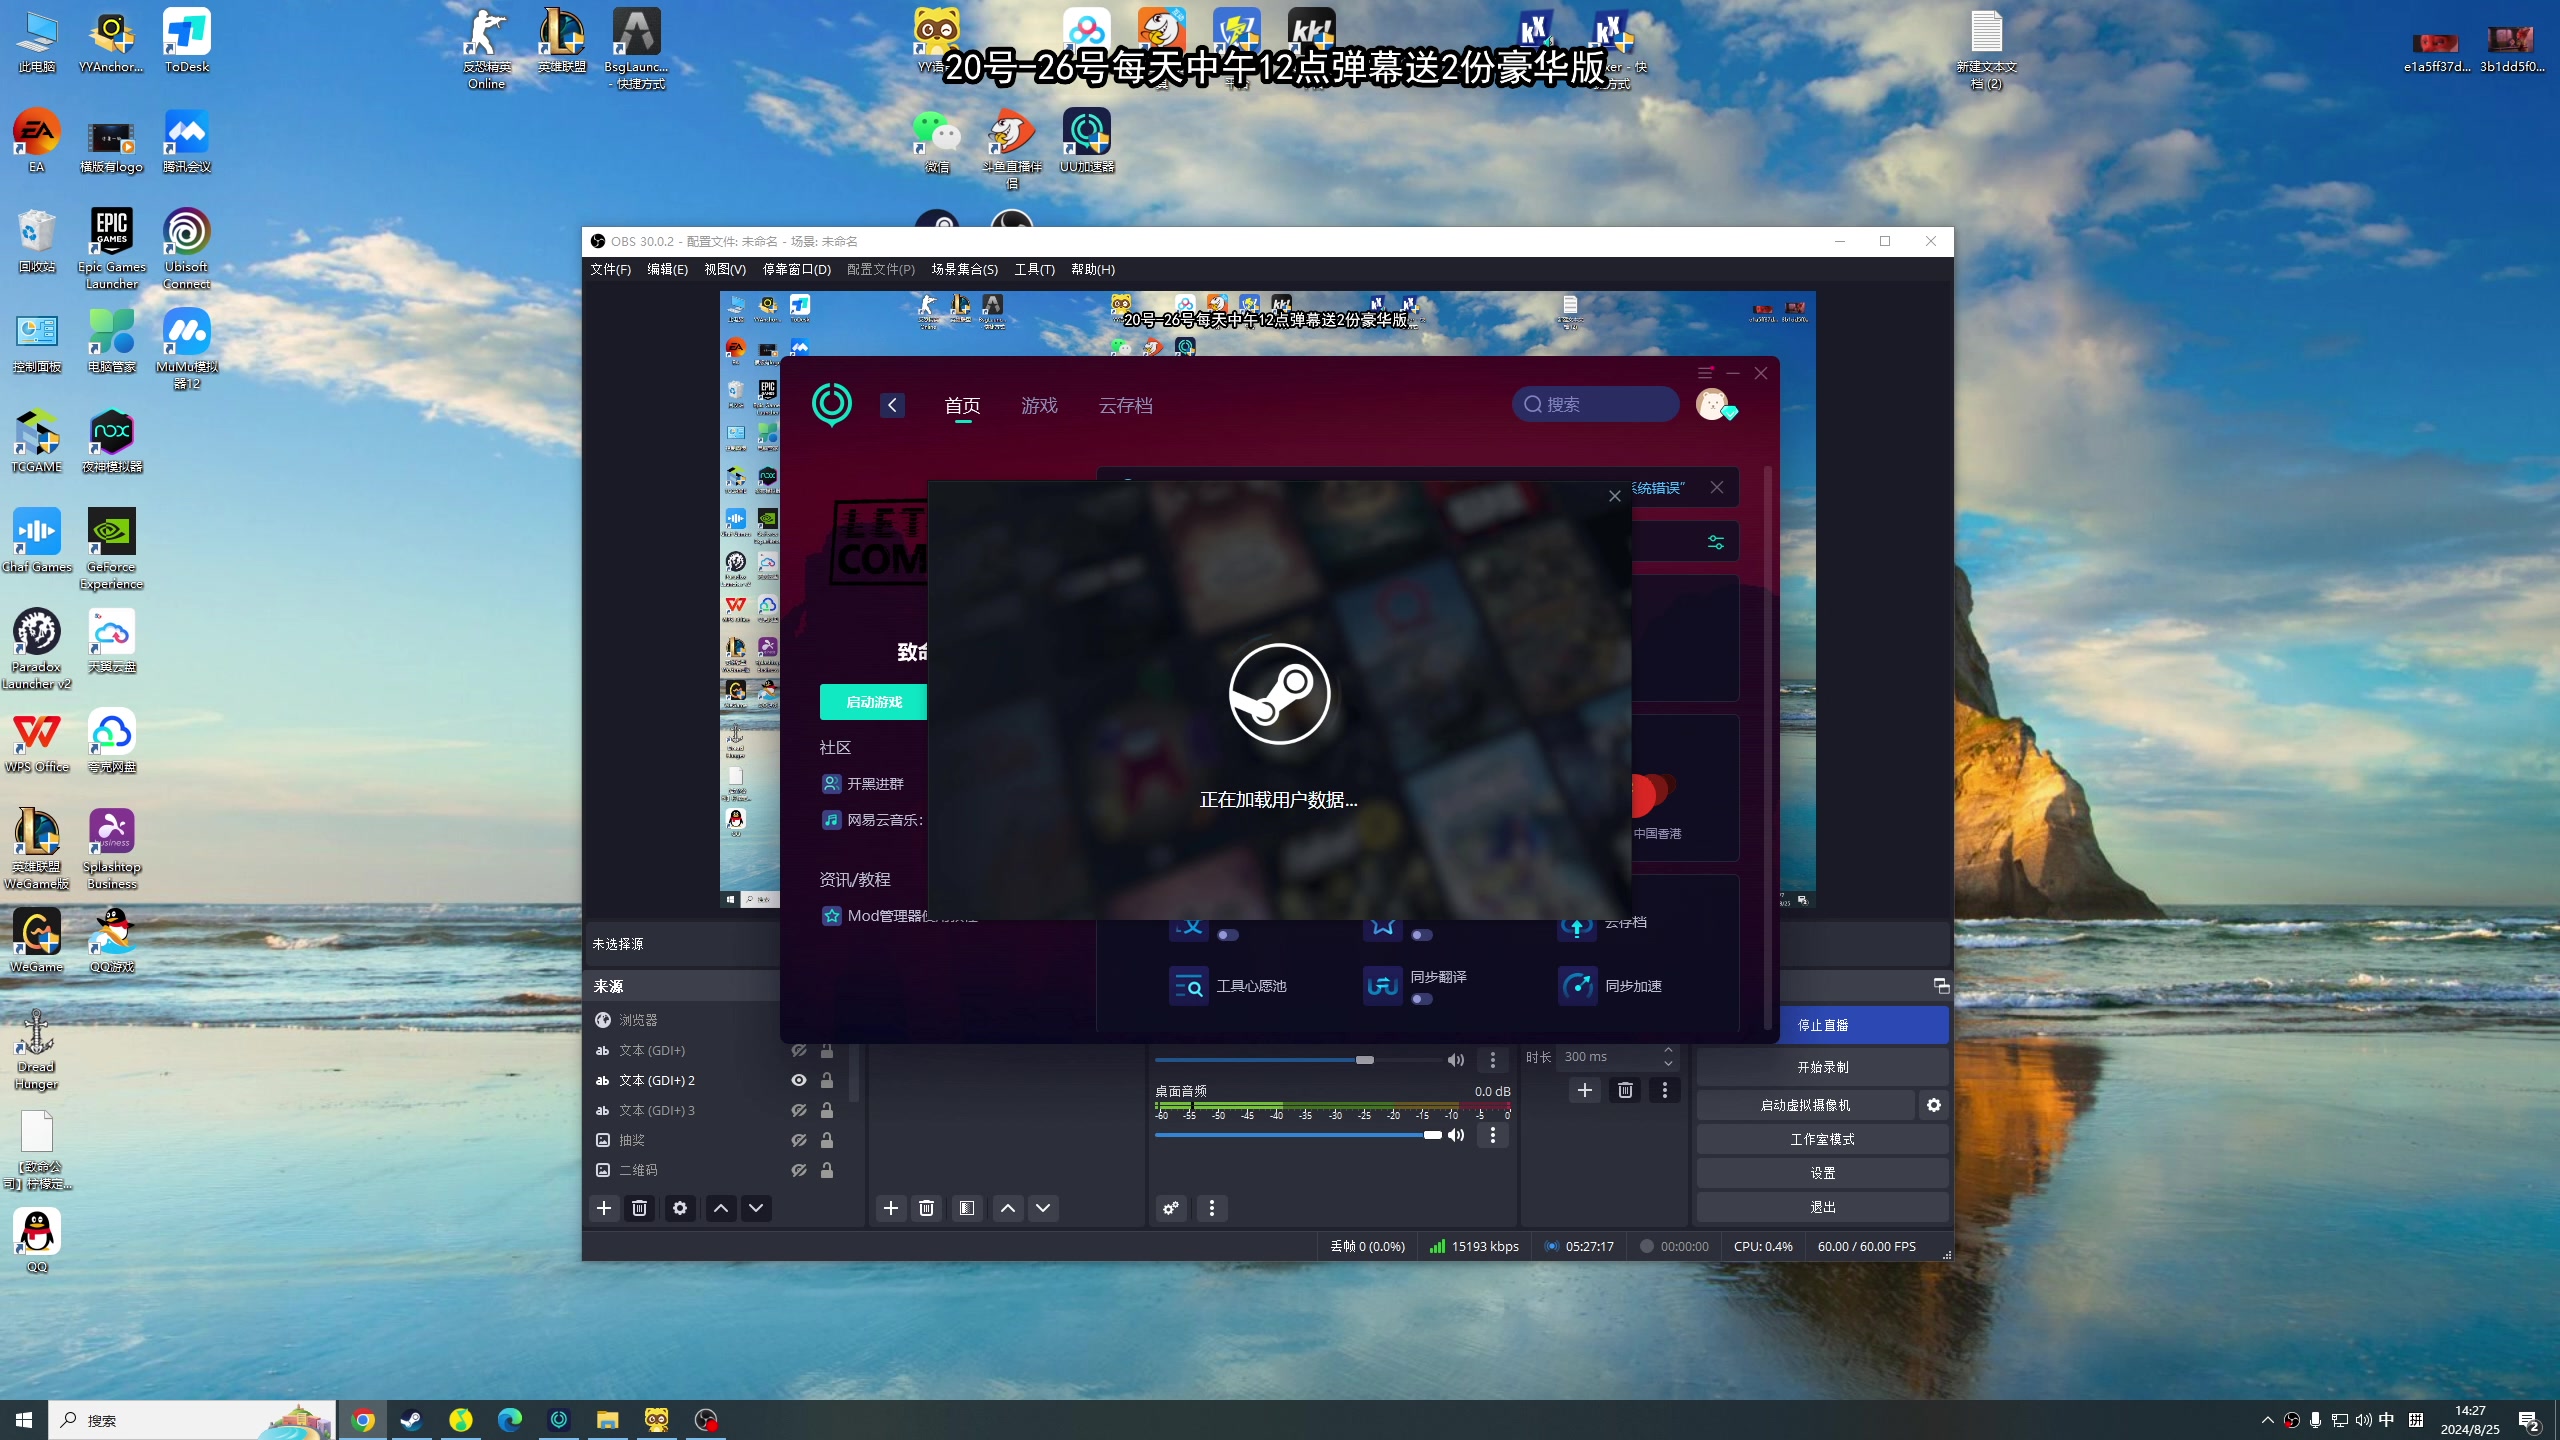Open scene filters icon in scenes toolbar

point(967,1208)
